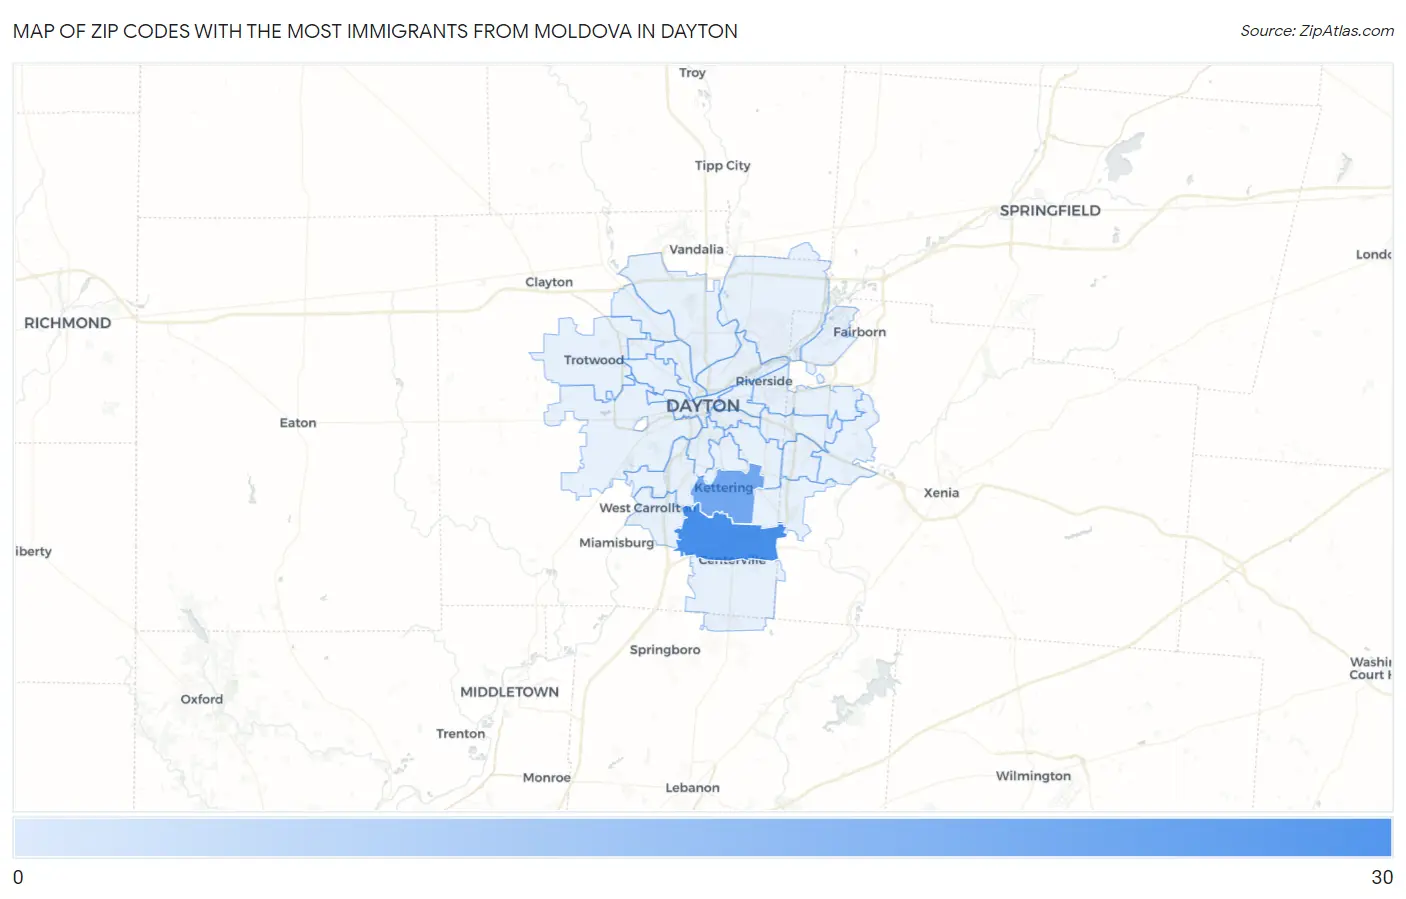
Task: Click the Lebanon label
Action: tap(693, 788)
